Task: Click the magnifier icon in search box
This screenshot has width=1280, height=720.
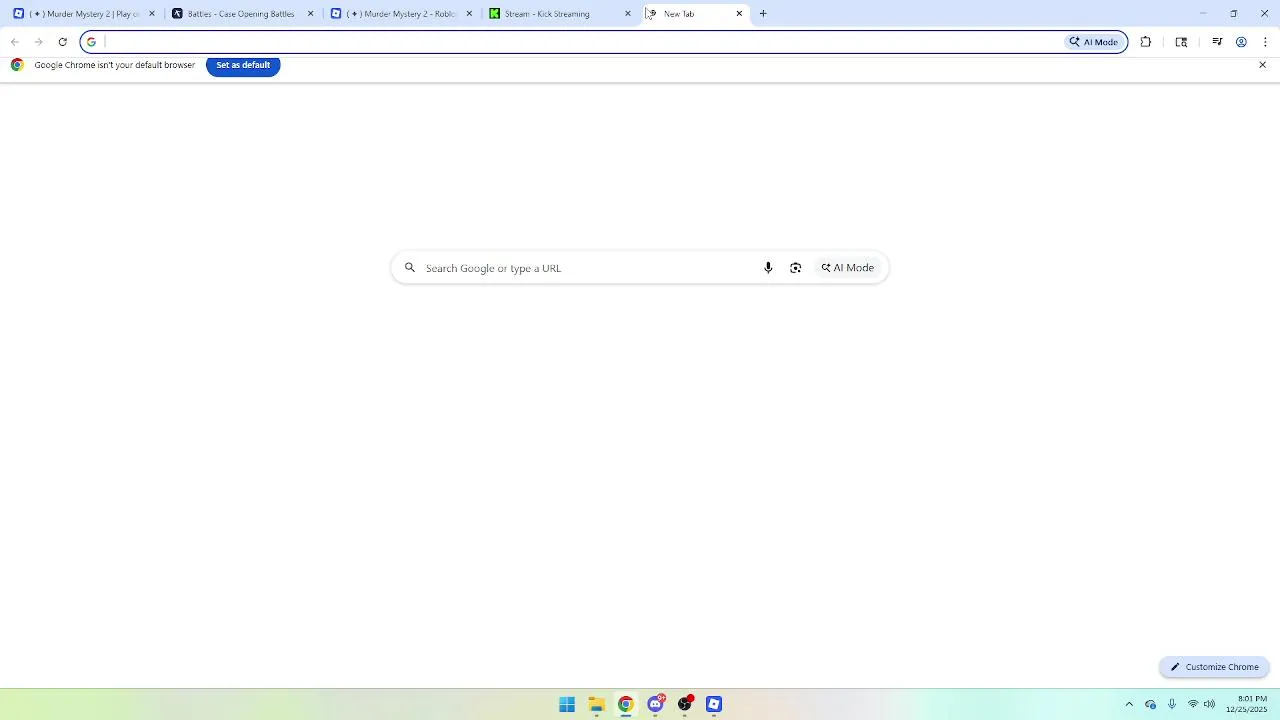Action: 410,268
